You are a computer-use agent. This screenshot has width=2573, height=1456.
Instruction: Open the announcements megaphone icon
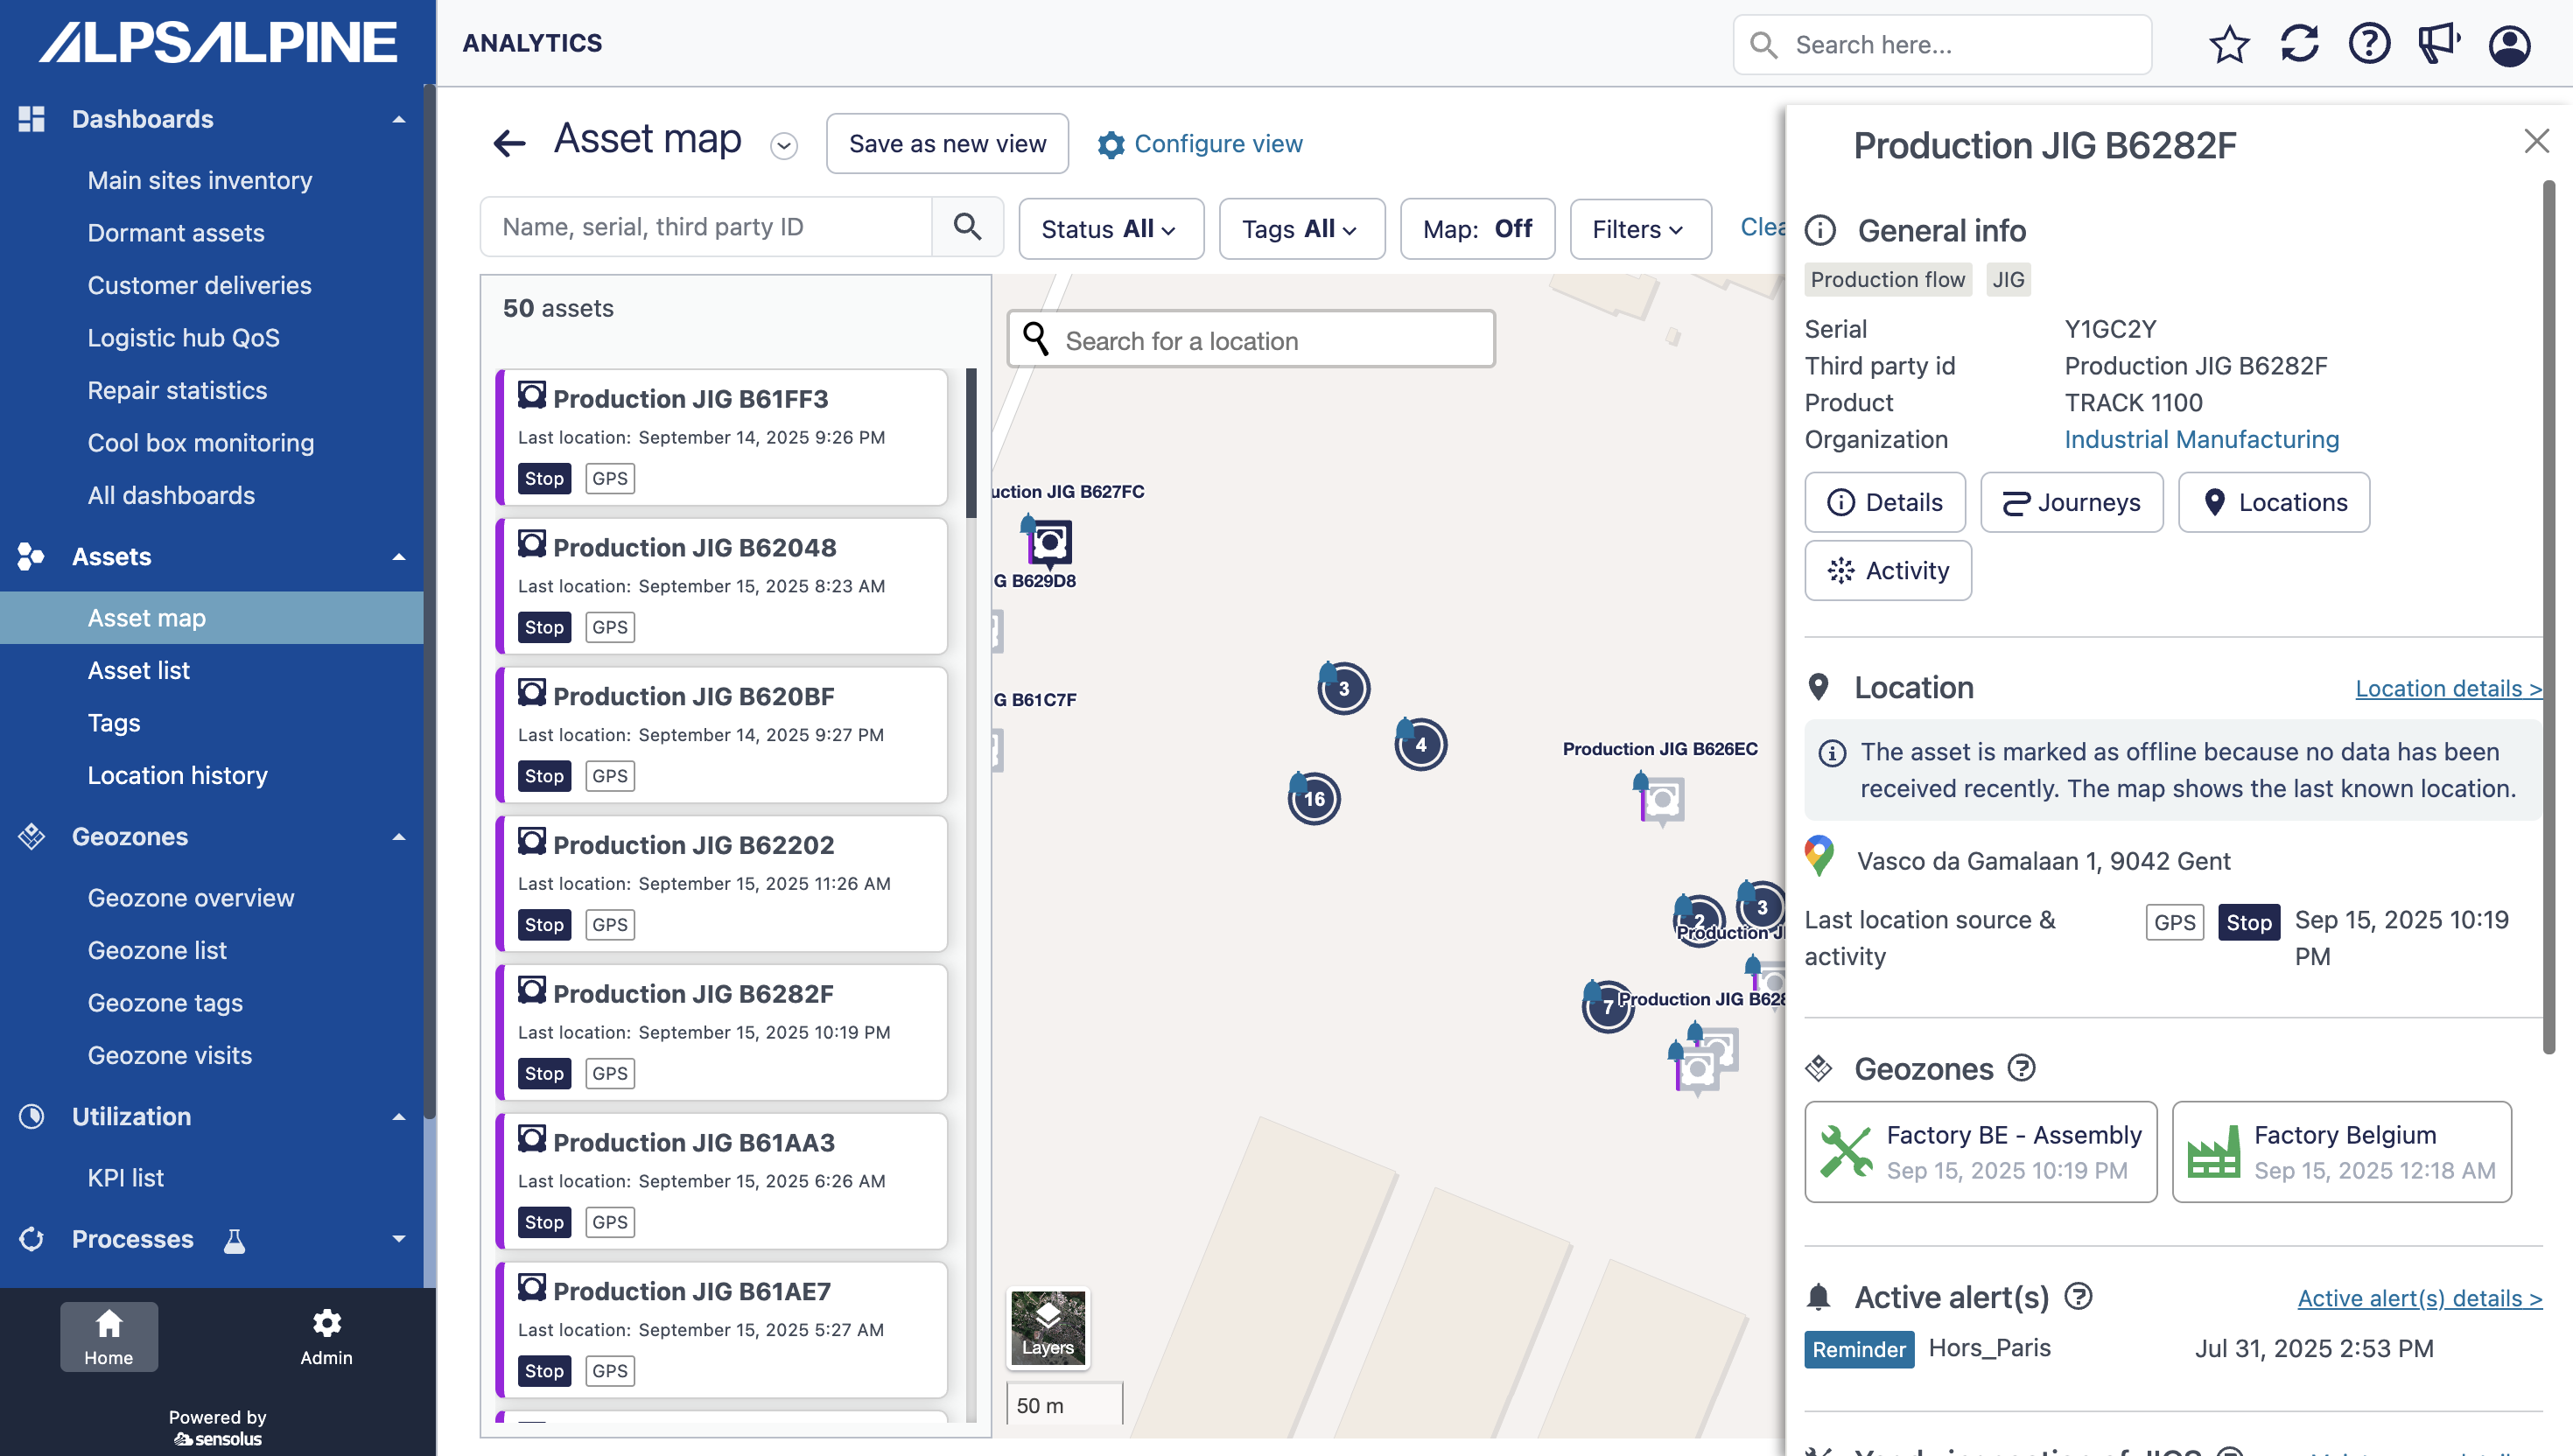tap(2439, 45)
